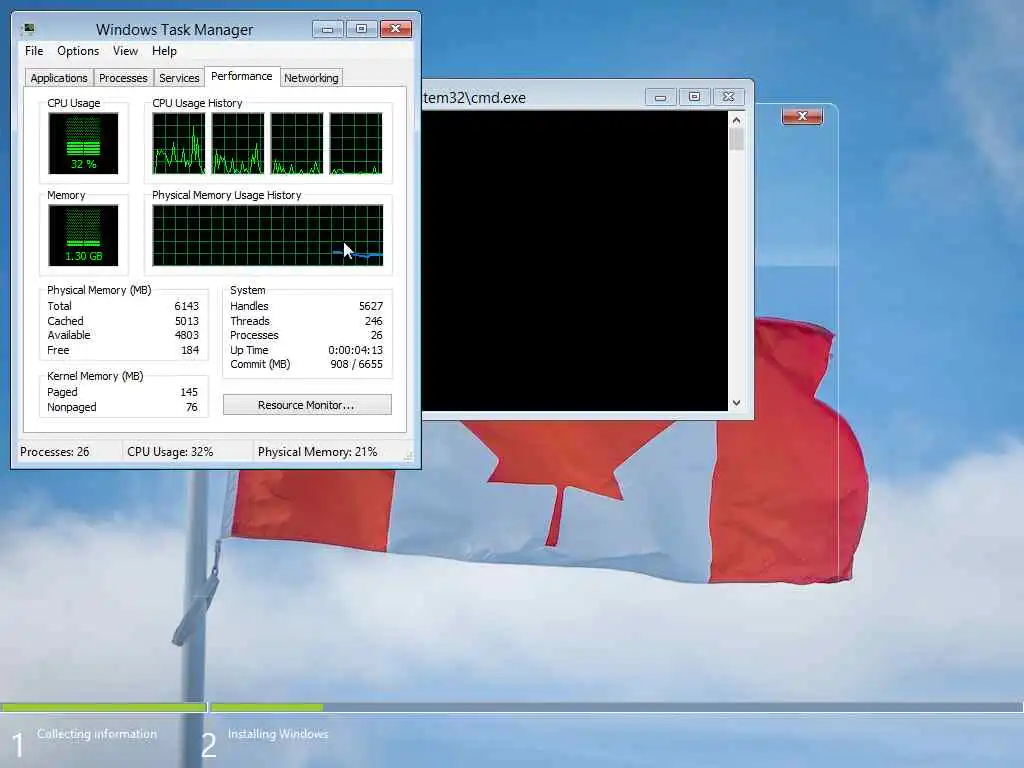Open the File menu in Task Manager
This screenshot has width=1024, height=768.
34,51
